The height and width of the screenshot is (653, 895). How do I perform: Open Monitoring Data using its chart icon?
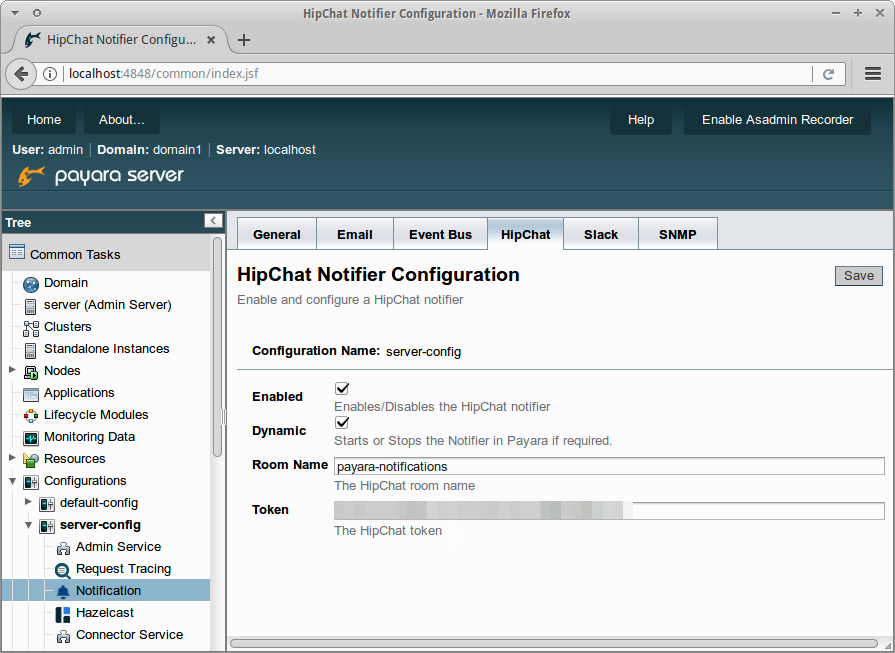click(x=31, y=436)
